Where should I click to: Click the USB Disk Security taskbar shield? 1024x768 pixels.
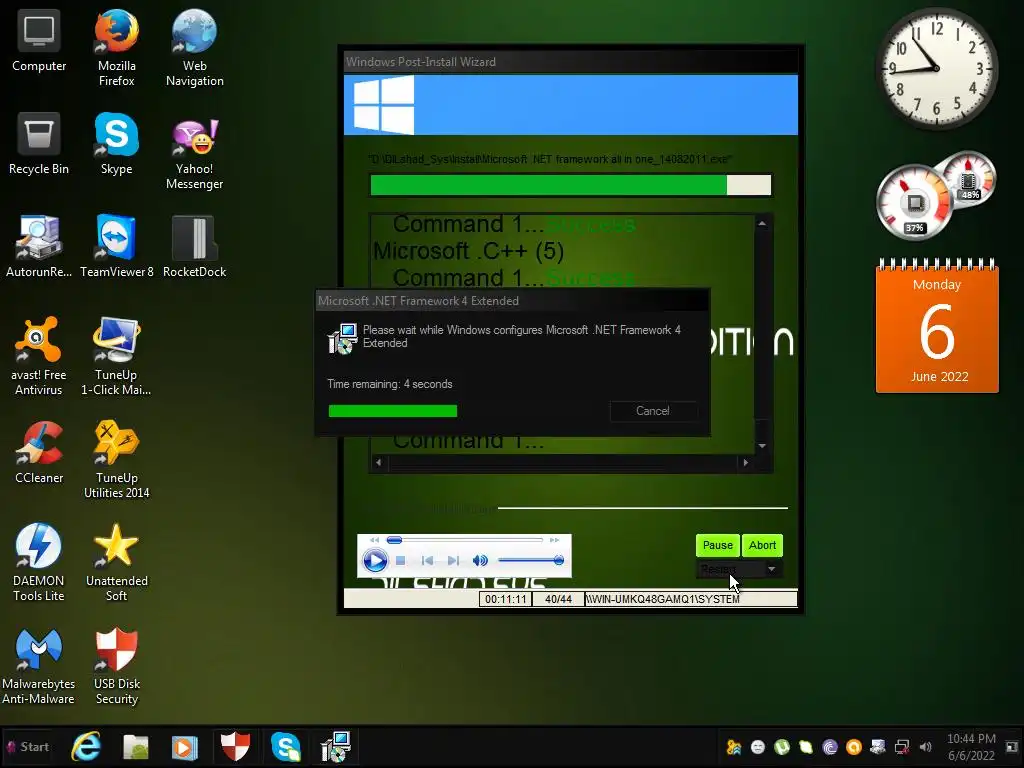(235, 746)
